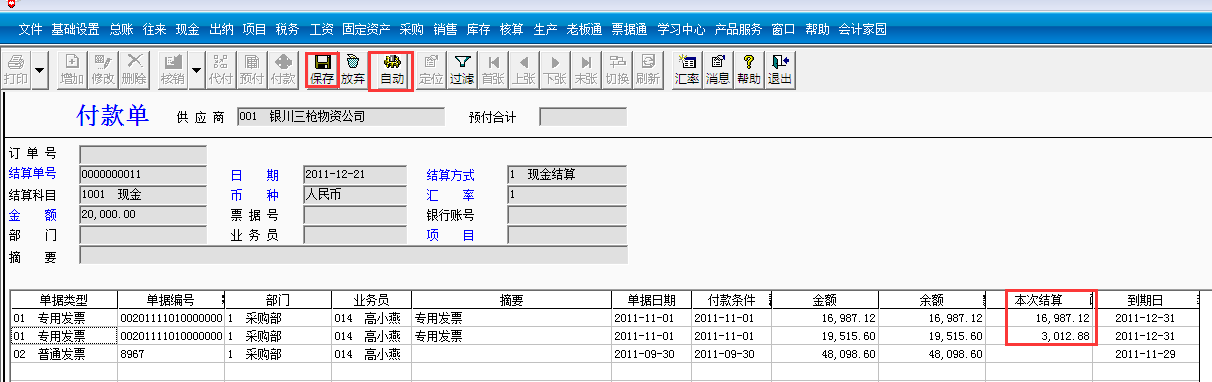
Task: Open the 项目 menu
Action: 255,30
